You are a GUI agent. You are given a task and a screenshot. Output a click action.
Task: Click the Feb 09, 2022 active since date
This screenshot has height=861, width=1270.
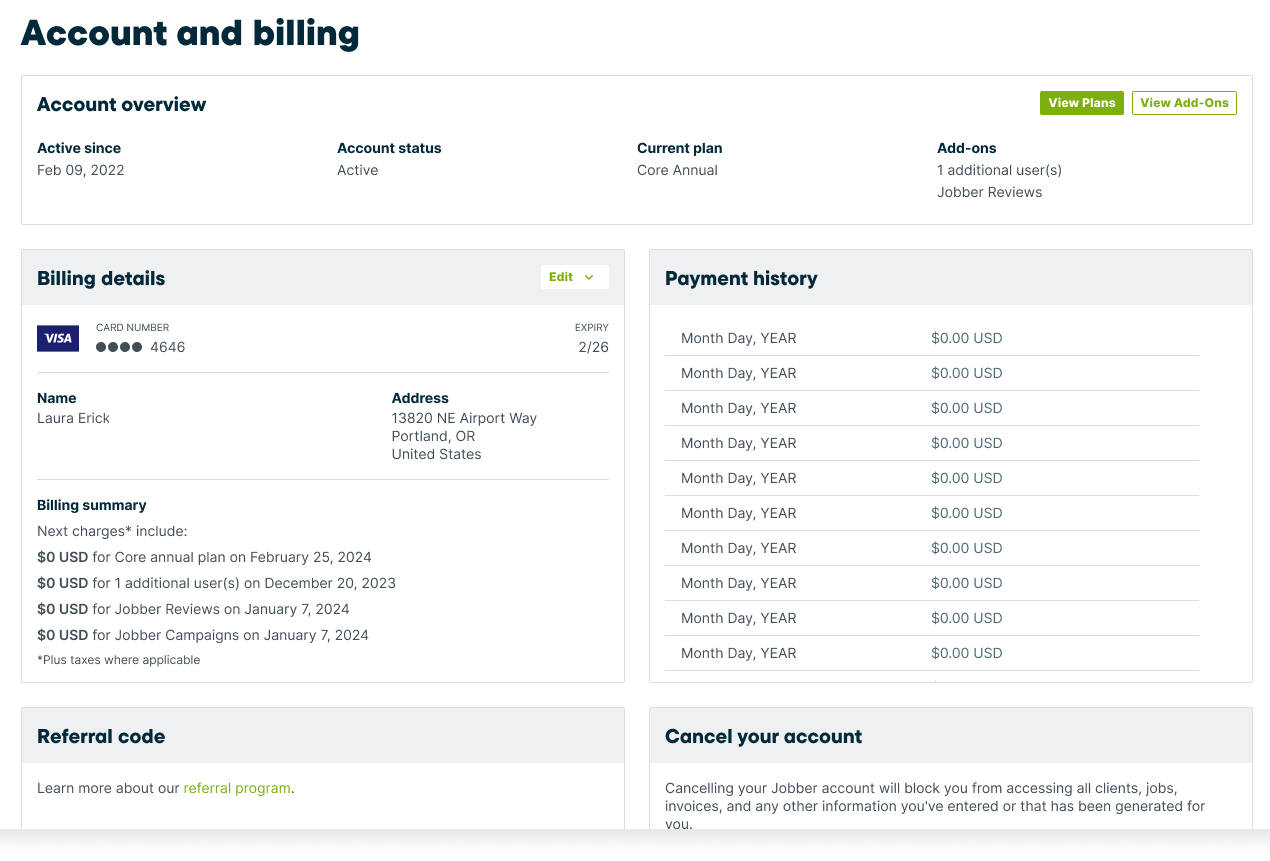click(81, 170)
